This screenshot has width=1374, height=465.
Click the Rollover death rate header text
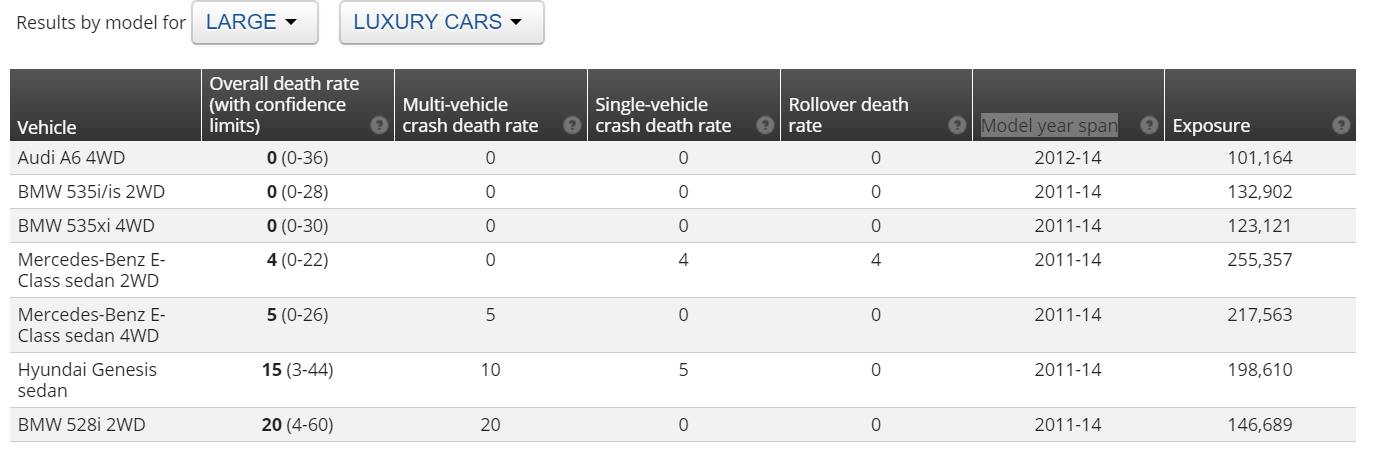click(848, 115)
